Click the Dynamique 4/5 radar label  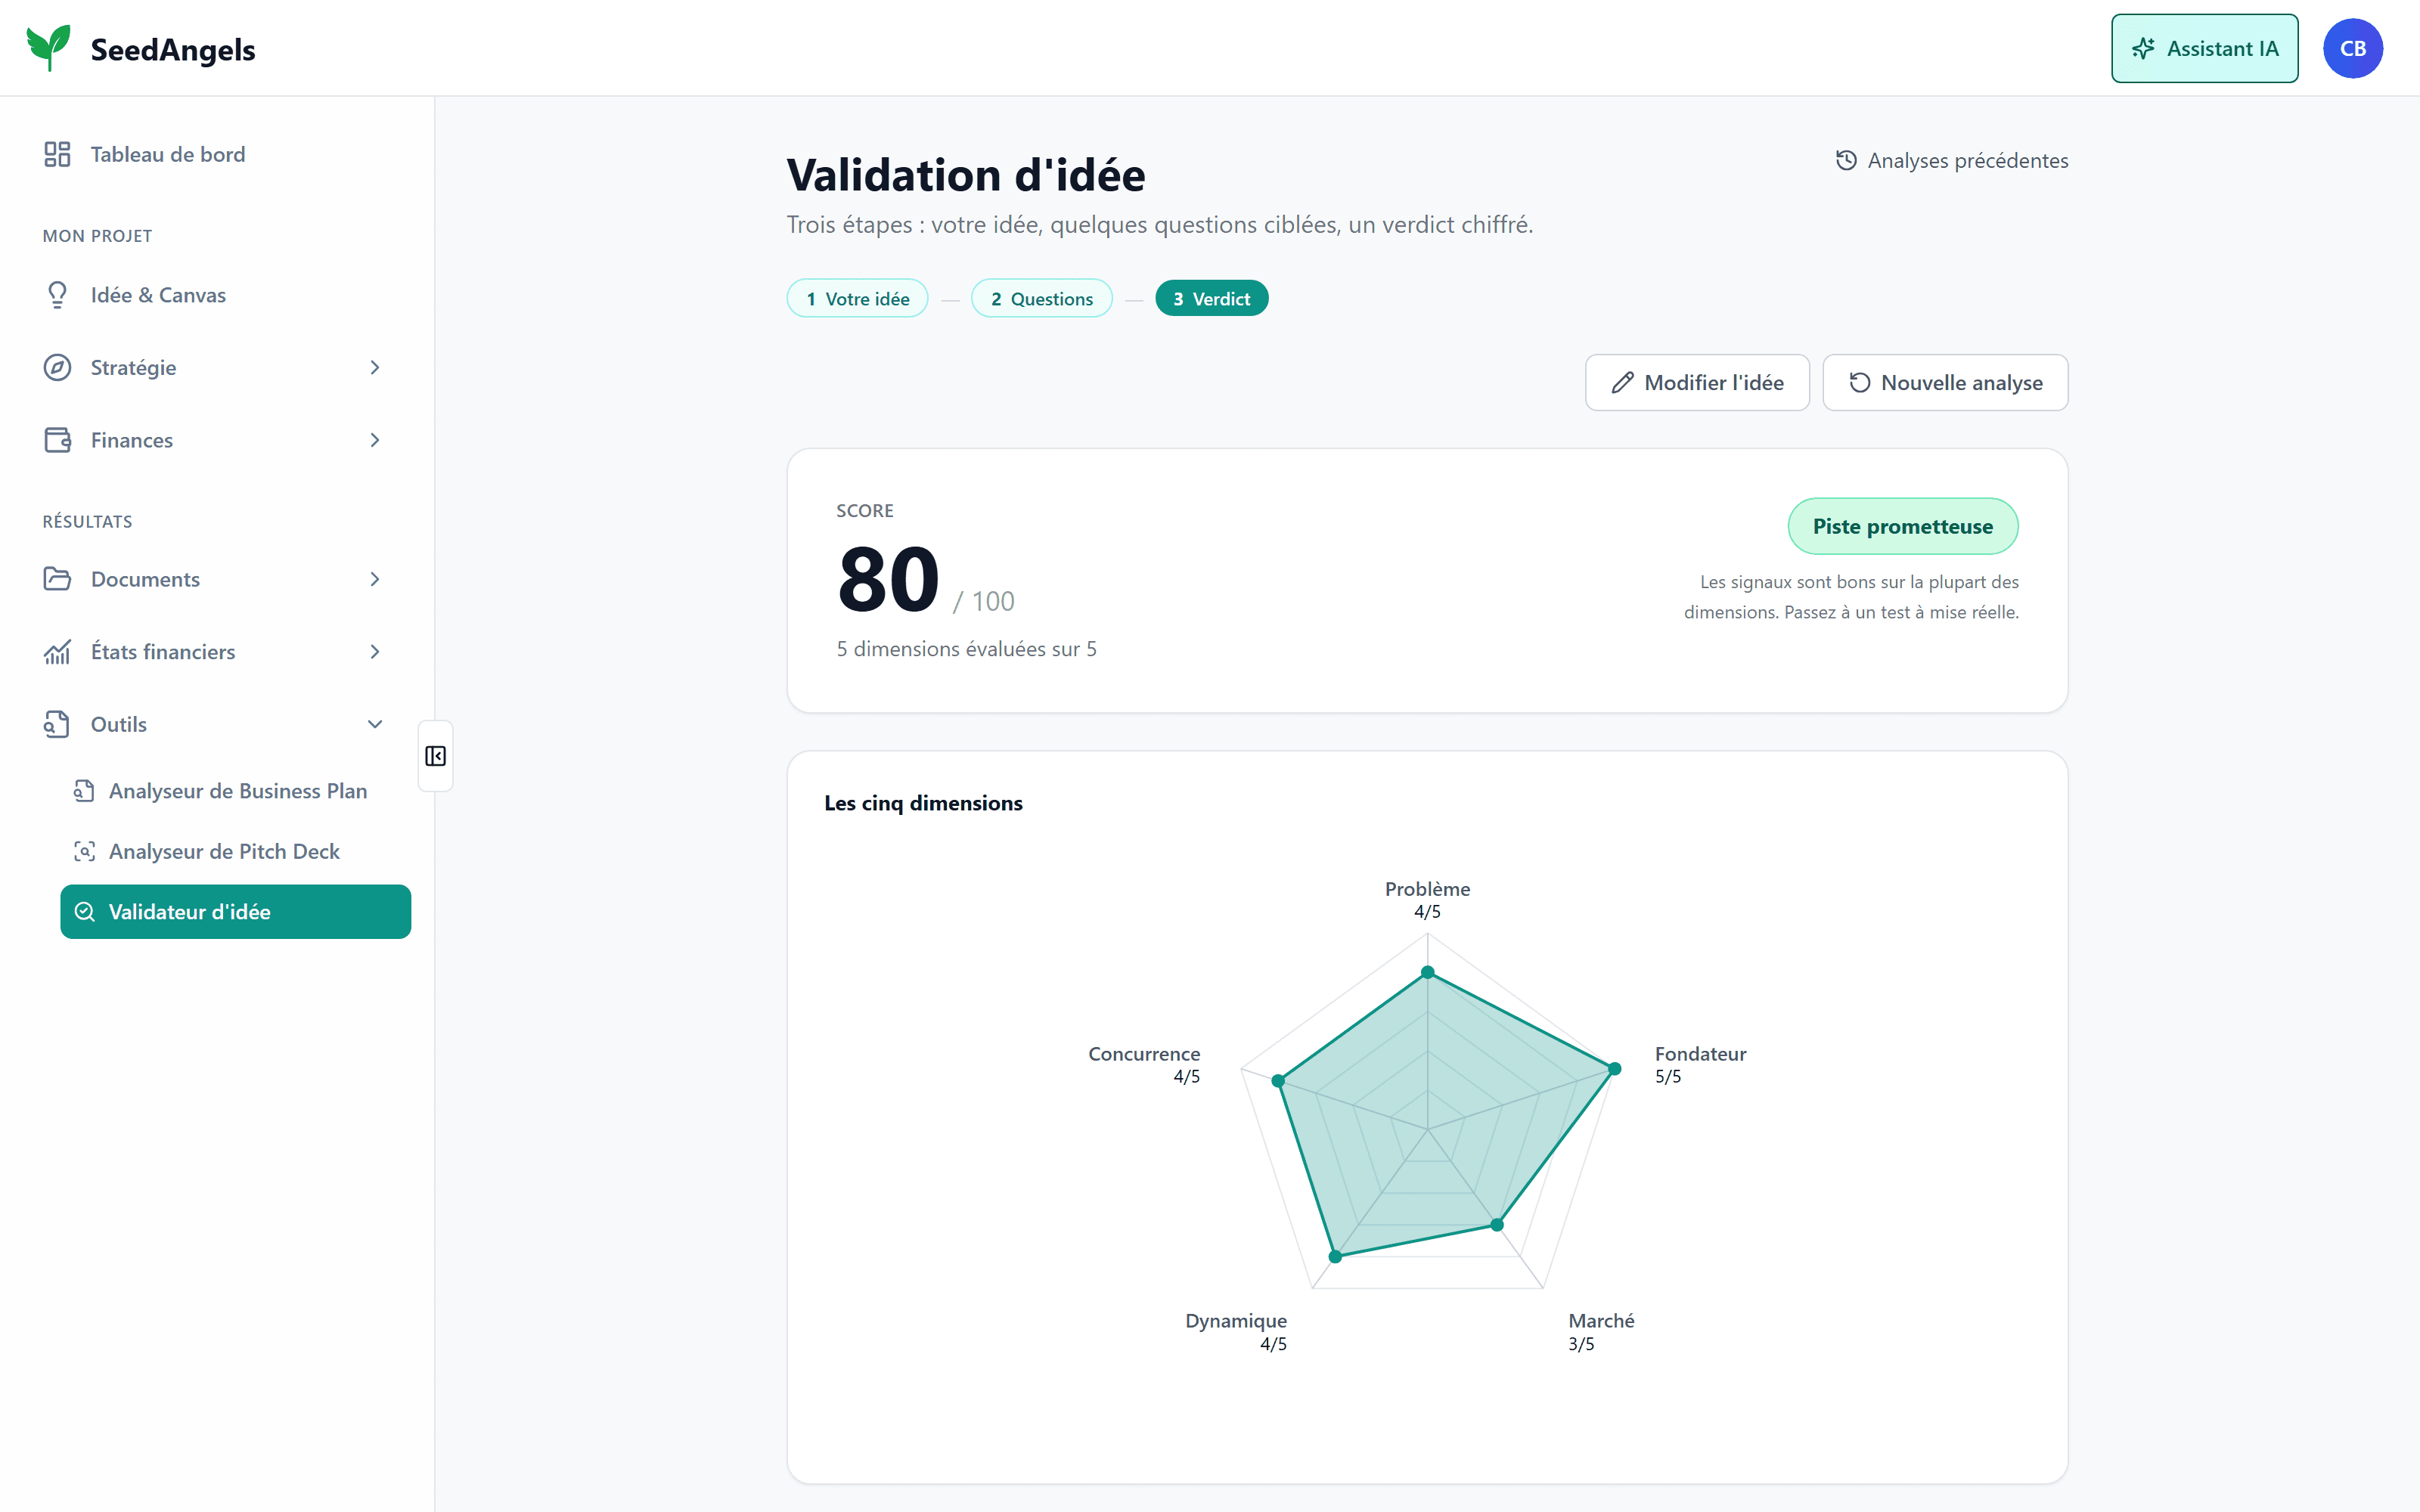tap(1236, 1332)
